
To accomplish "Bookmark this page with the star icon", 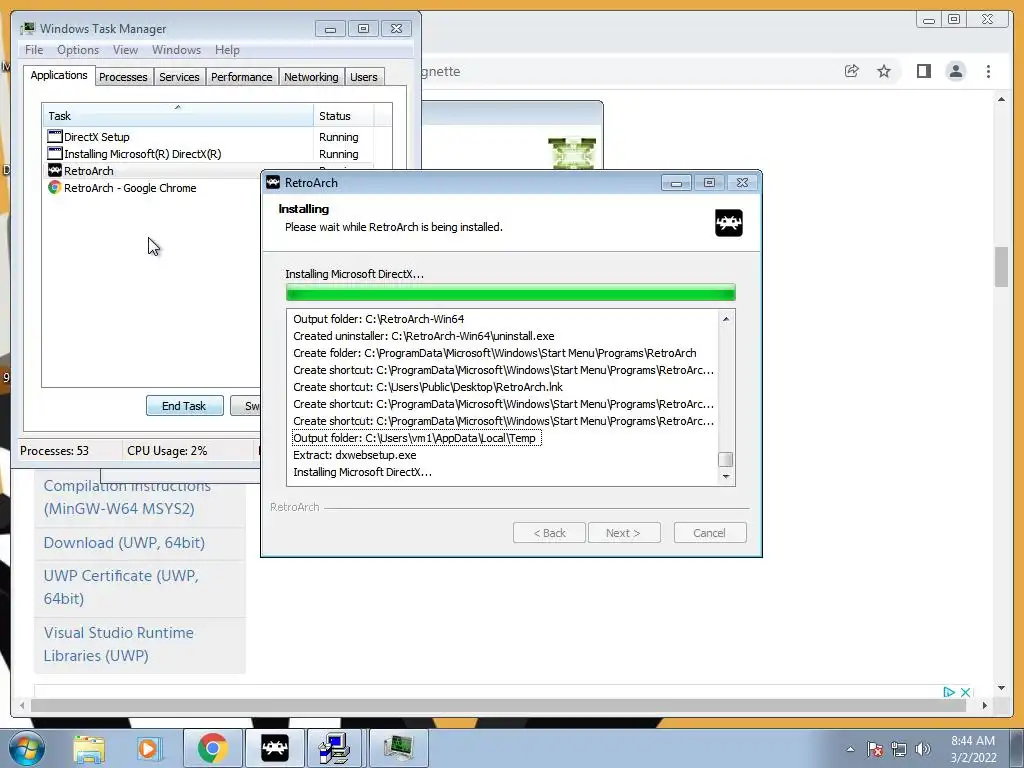I will (884, 71).
